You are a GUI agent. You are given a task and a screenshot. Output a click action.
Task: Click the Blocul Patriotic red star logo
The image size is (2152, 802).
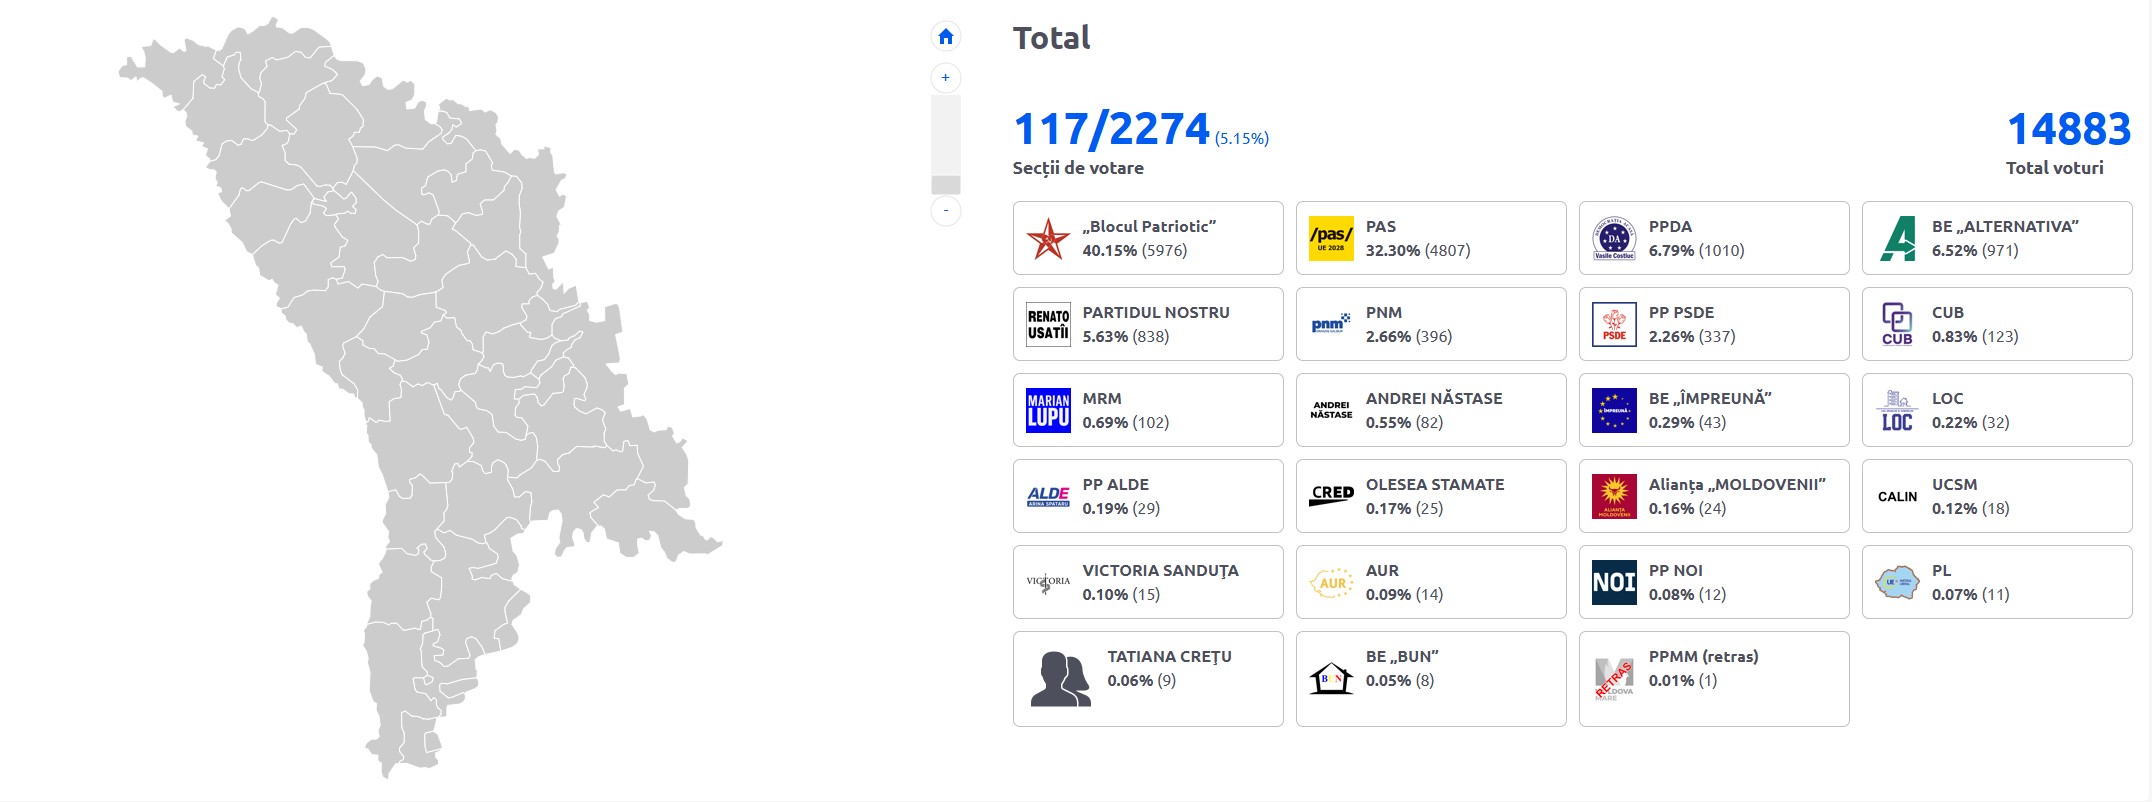pos(1048,239)
